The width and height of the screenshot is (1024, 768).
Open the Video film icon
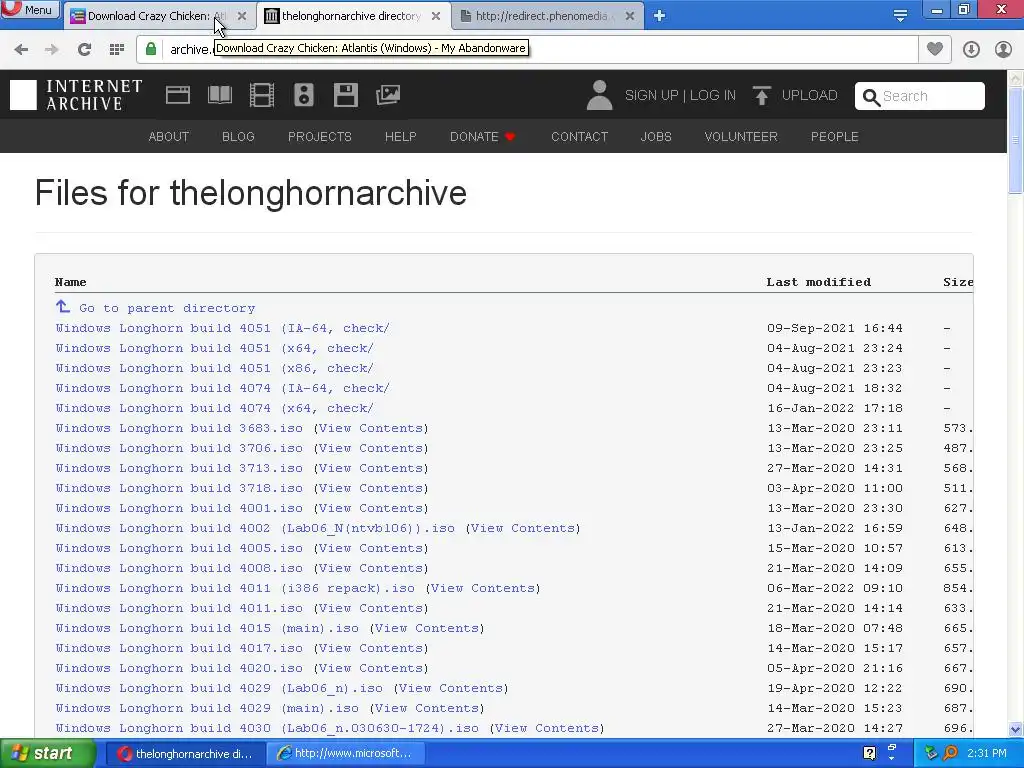(262, 95)
